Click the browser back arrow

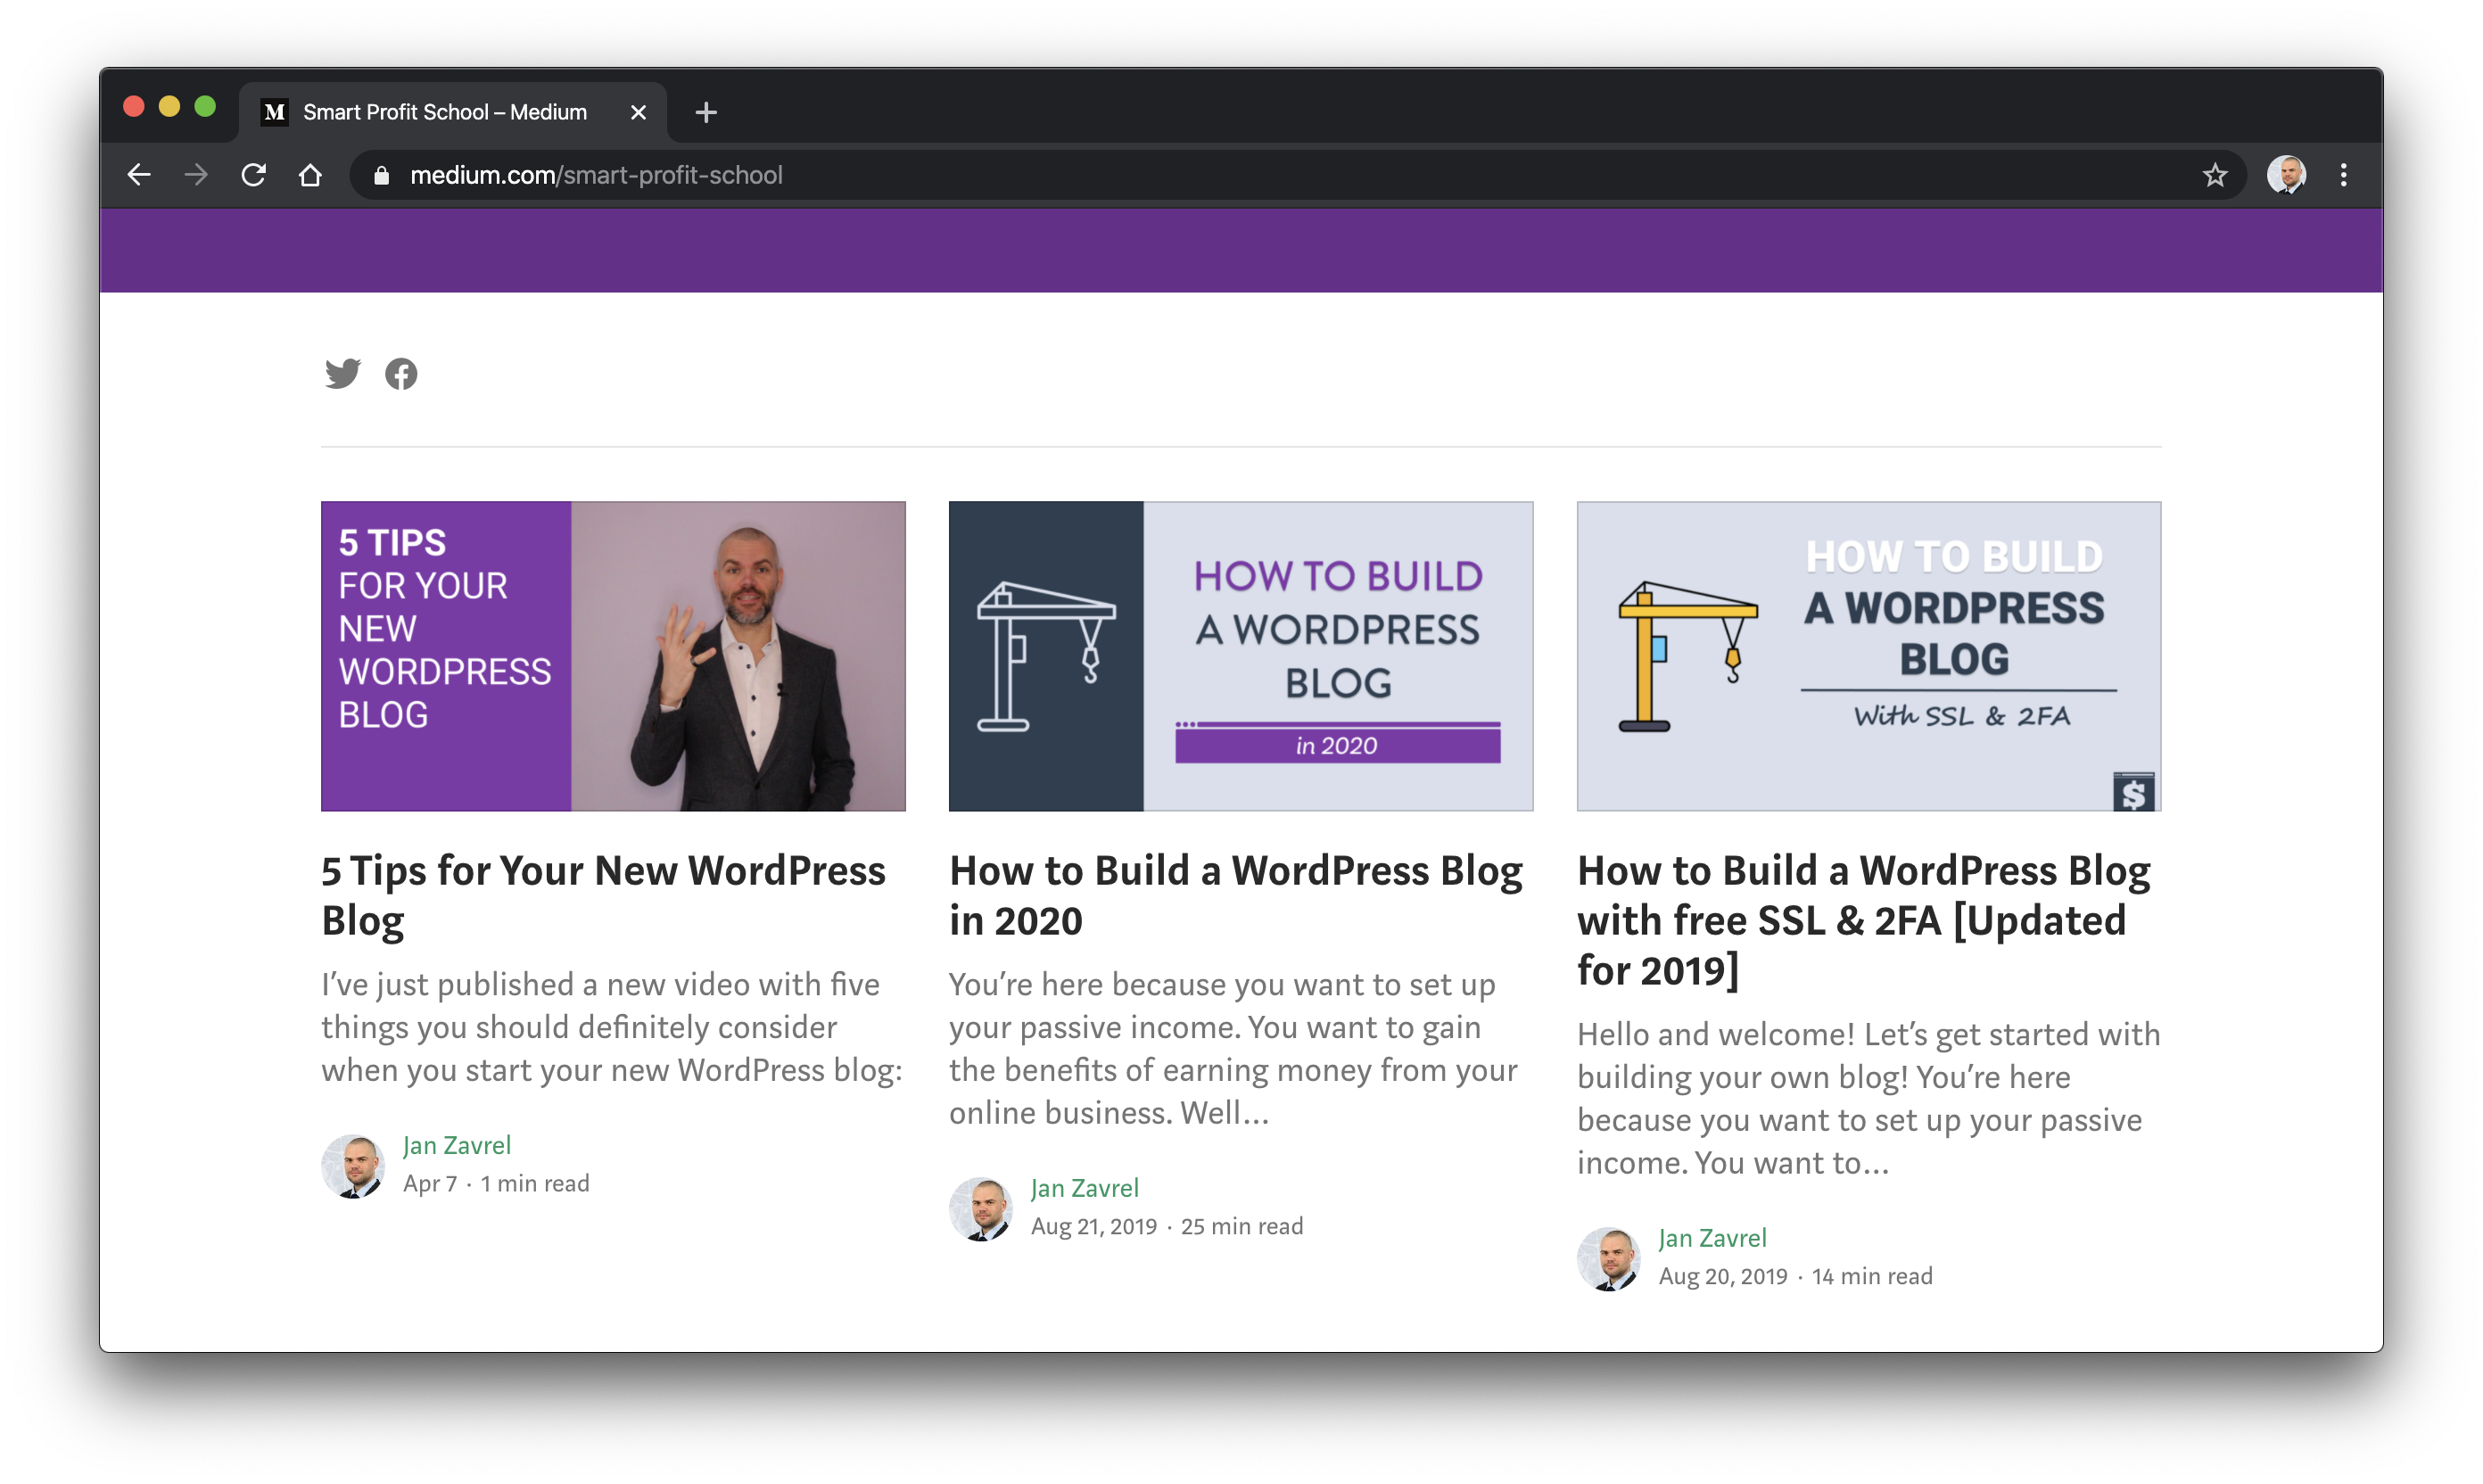click(139, 175)
